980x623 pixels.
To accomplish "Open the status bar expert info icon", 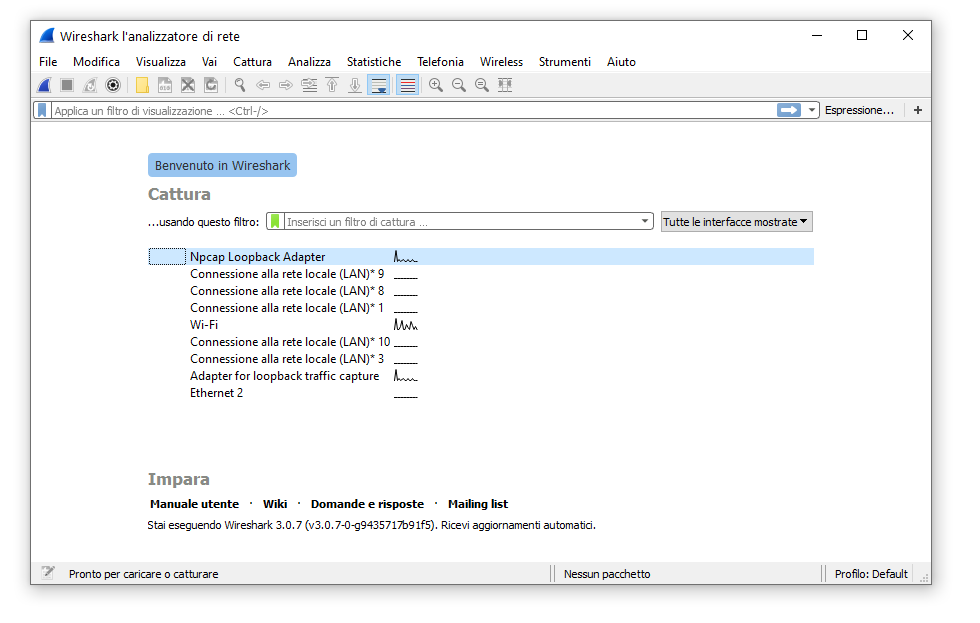I will pyautogui.click(x=48, y=572).
